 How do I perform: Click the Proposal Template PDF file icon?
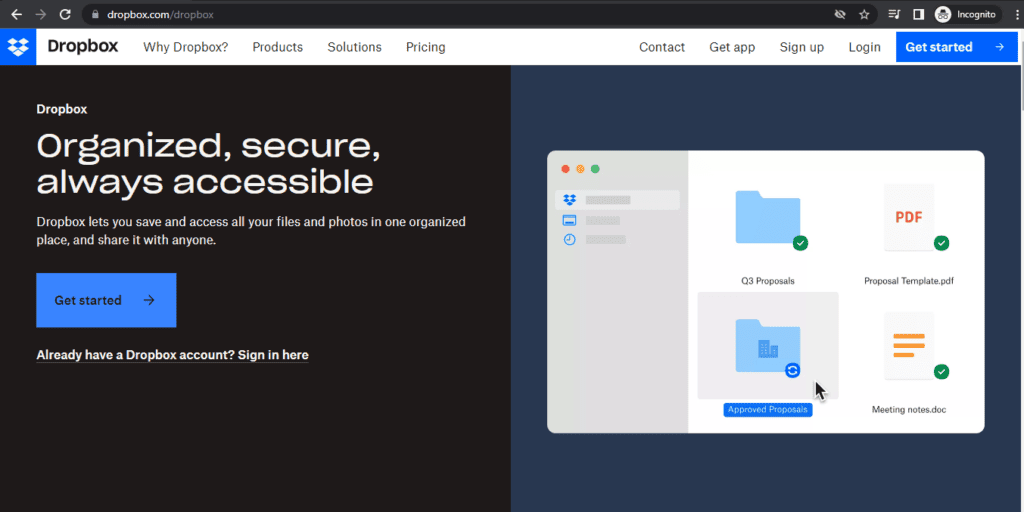click(908, 217)
